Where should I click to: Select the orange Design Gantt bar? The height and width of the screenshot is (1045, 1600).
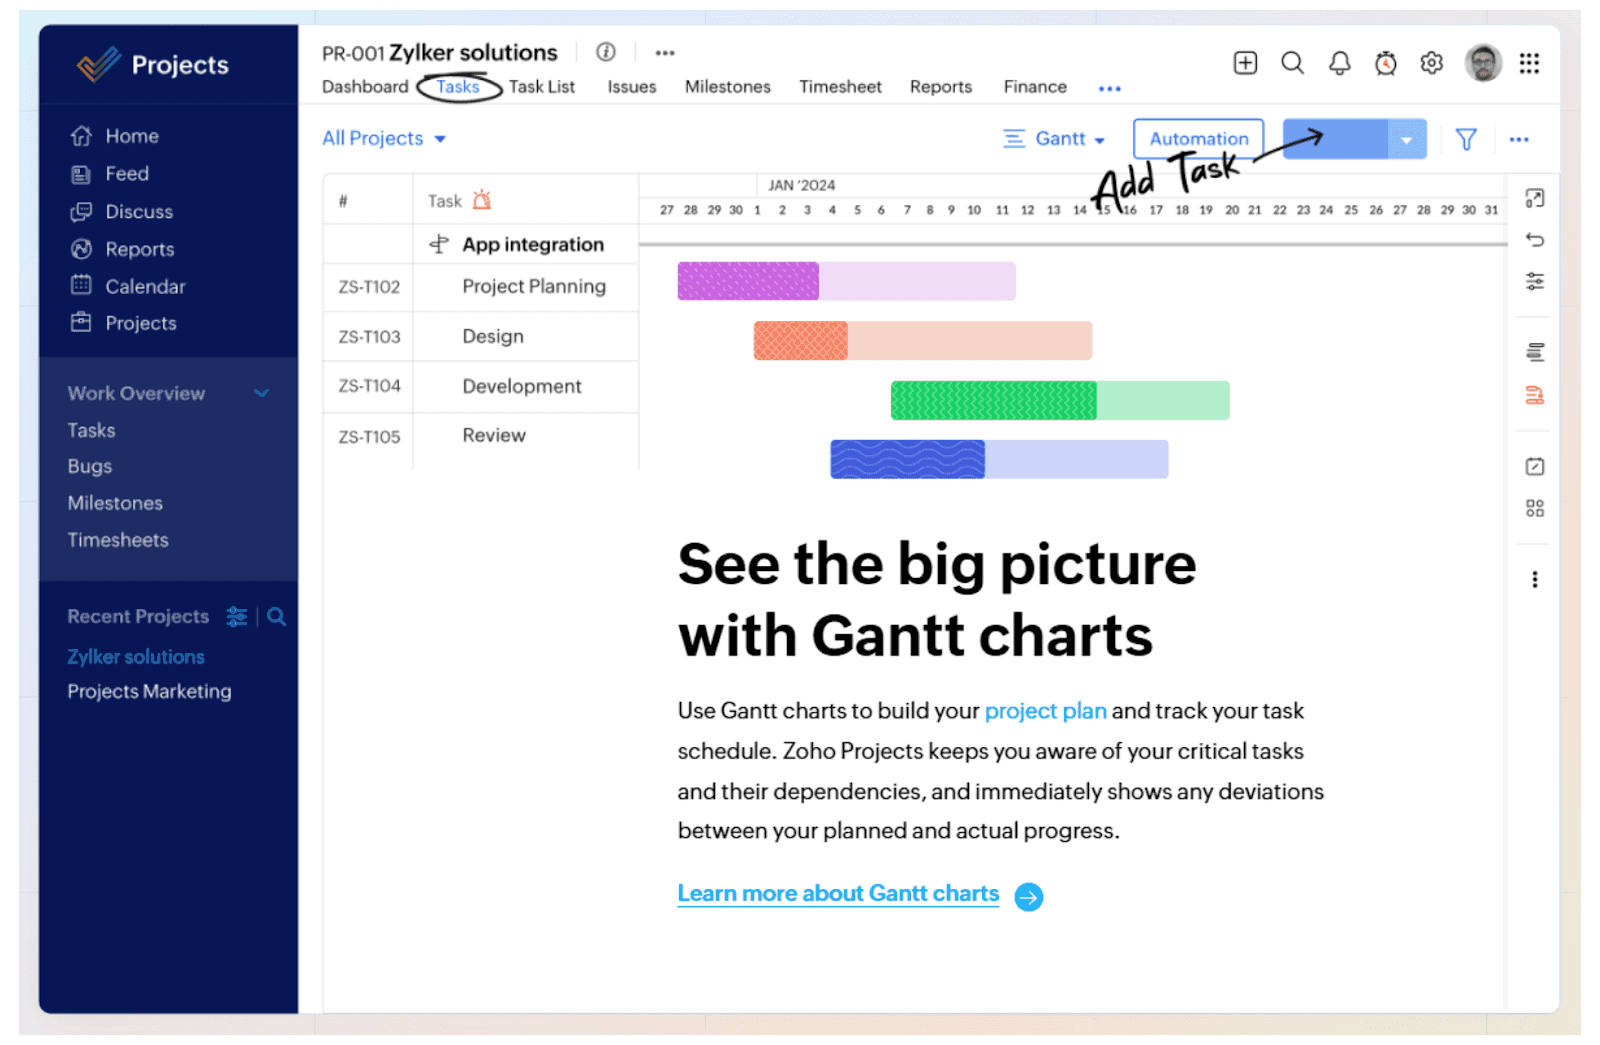tap(922, 340)
